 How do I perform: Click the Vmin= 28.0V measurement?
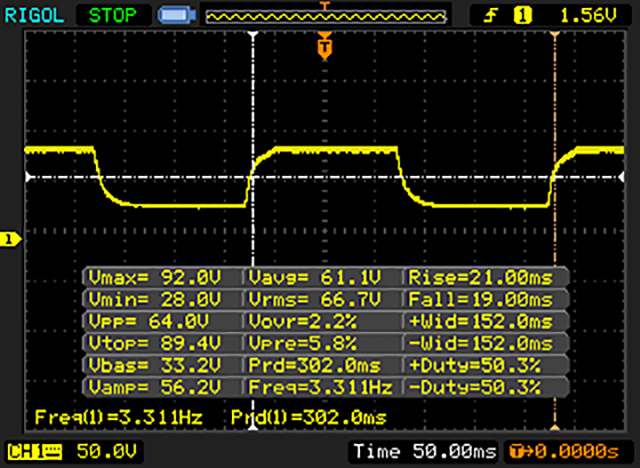[x=155, y=299]
